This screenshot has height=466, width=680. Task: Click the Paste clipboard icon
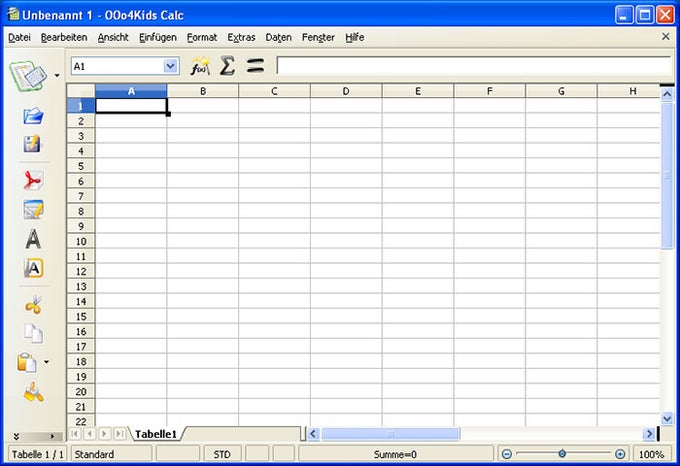[x=27, y=362]
